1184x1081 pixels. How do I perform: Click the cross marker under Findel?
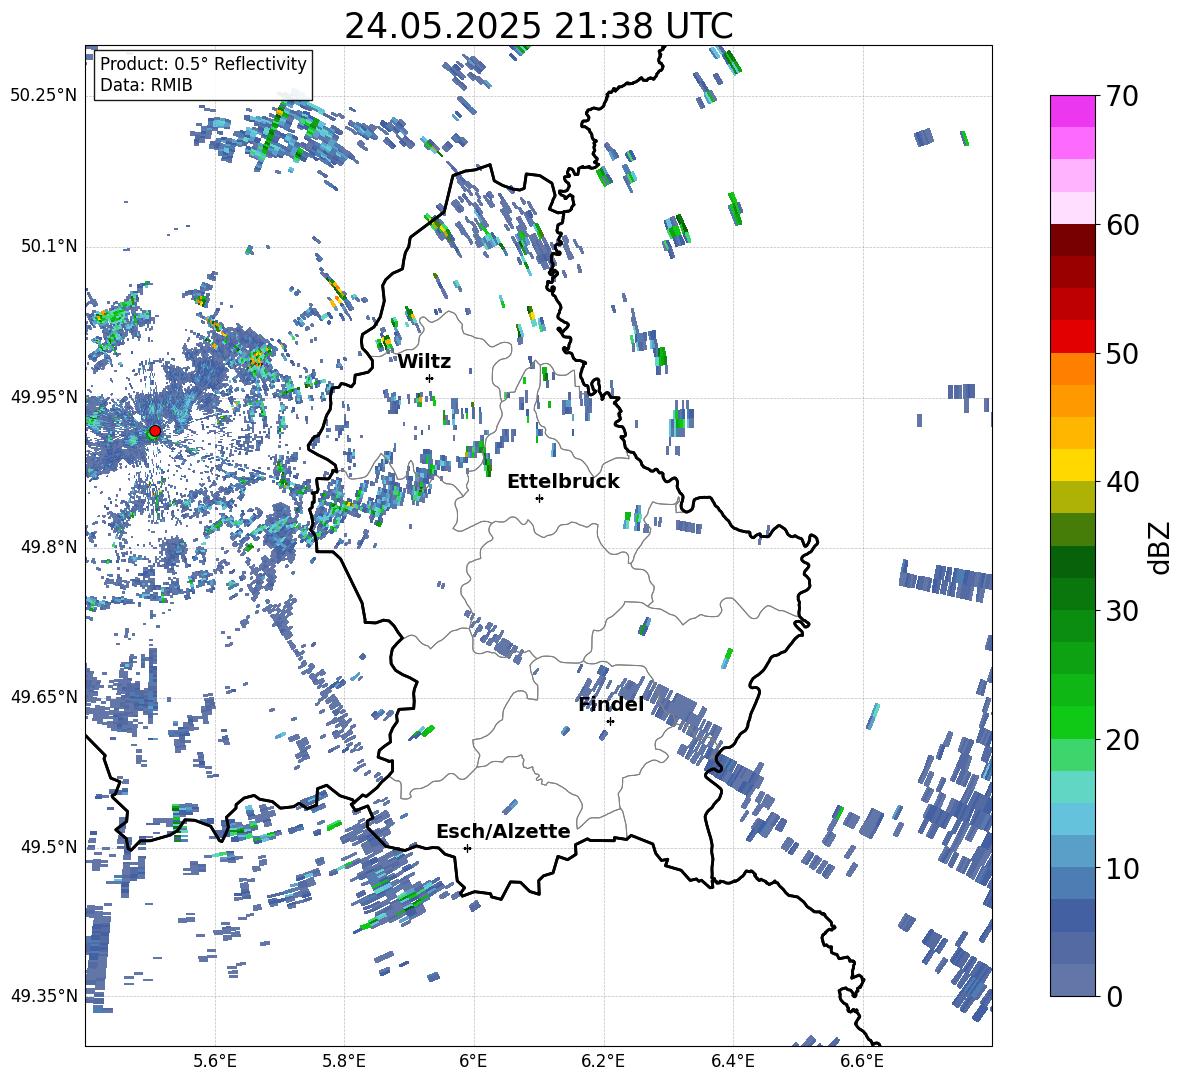[610, 722]
